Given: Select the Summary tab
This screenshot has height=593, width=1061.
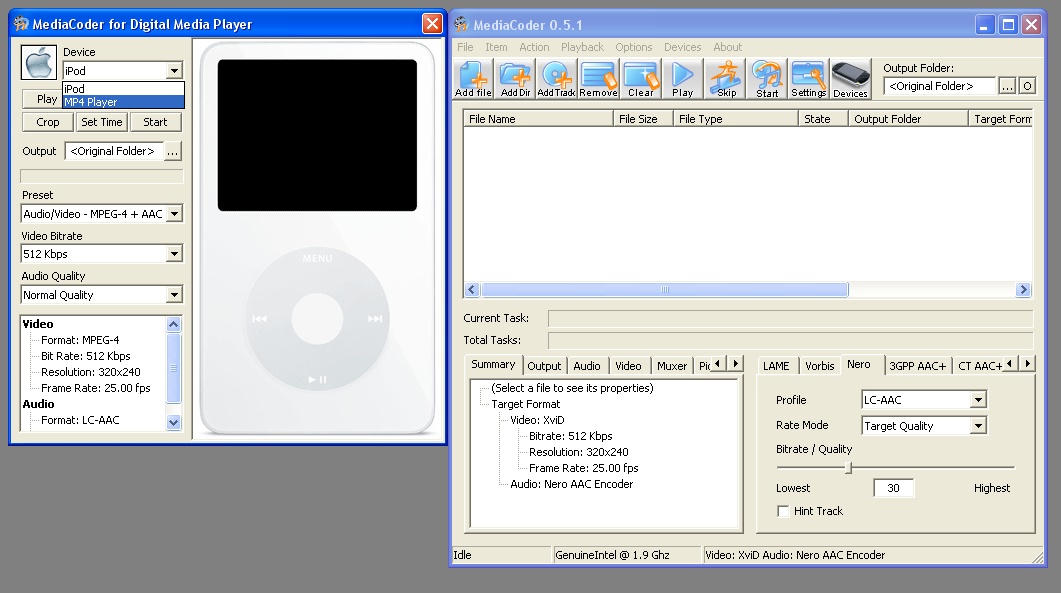Looking at the screenshot, I should tap(493, 364).
